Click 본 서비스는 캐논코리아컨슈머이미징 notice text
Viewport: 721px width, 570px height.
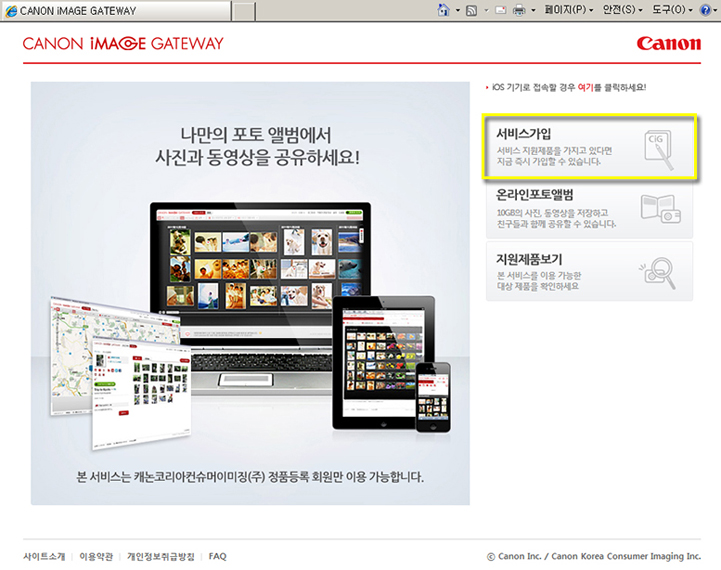[250, 477]
